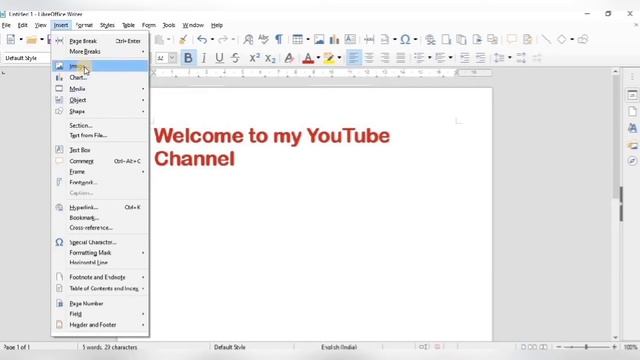
Task: Expand the Object submenu
Action: click(100, 100)
